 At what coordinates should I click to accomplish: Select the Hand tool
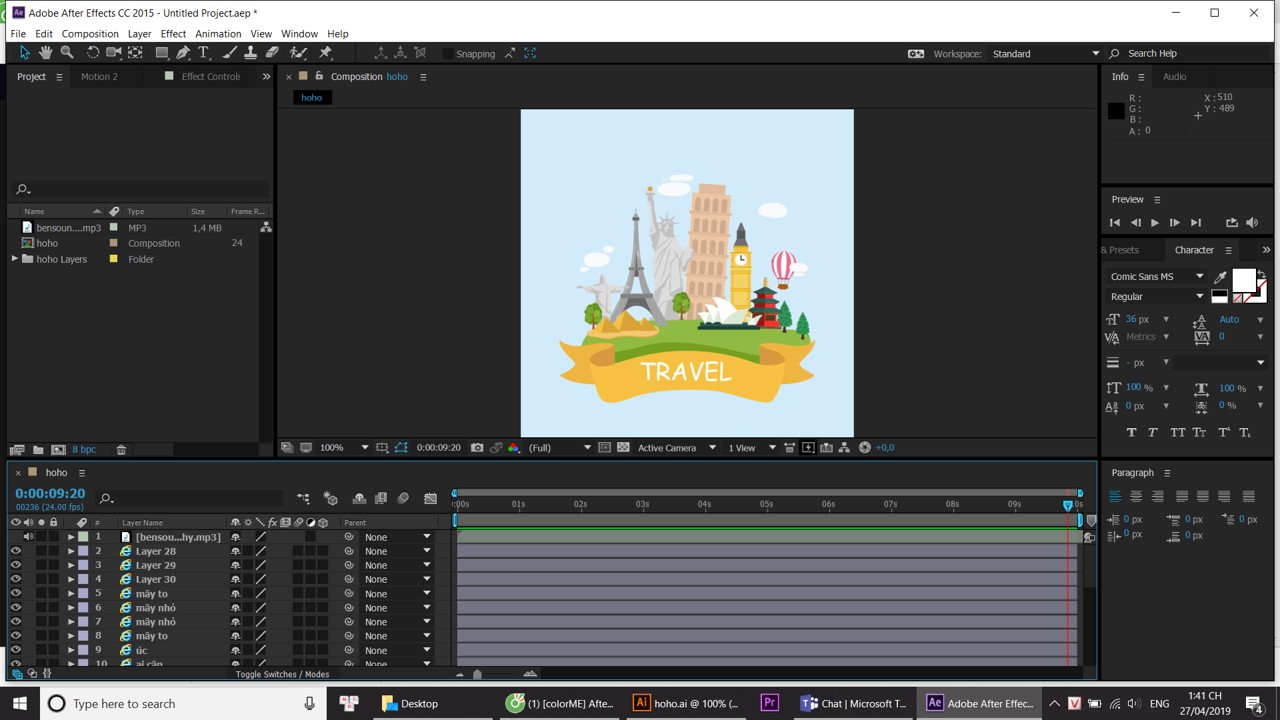45,53
